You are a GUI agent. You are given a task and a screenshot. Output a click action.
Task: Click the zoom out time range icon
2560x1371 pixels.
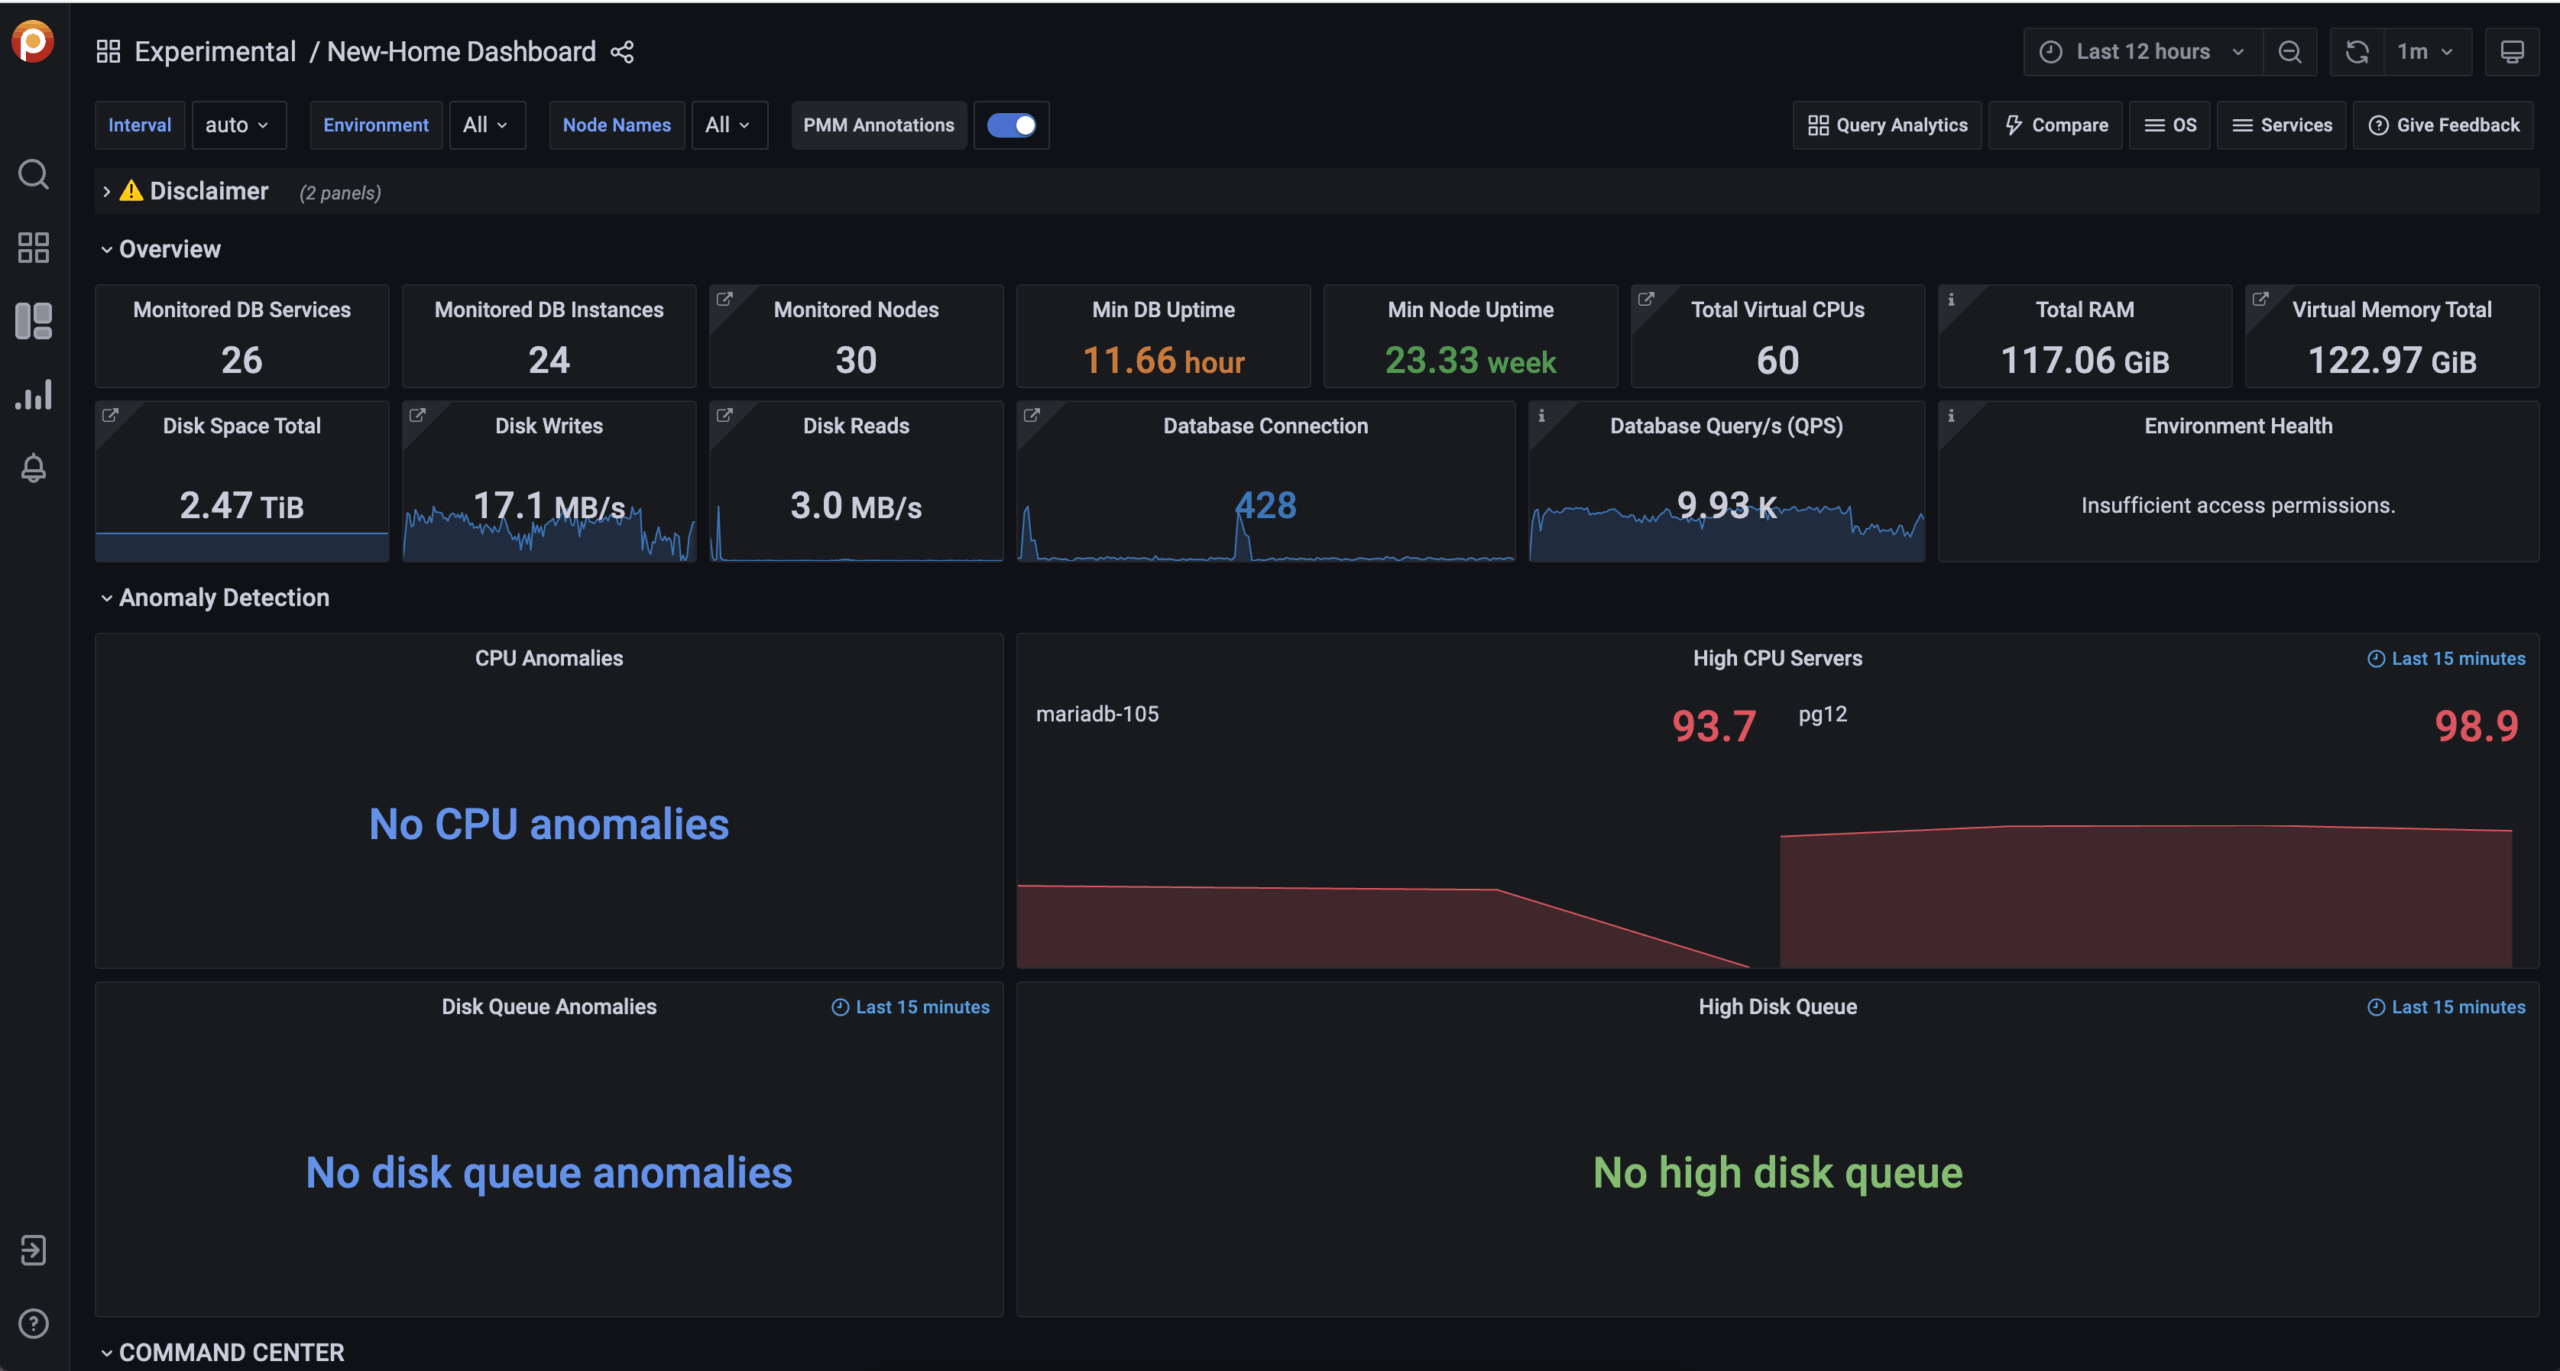(2289, 52)
